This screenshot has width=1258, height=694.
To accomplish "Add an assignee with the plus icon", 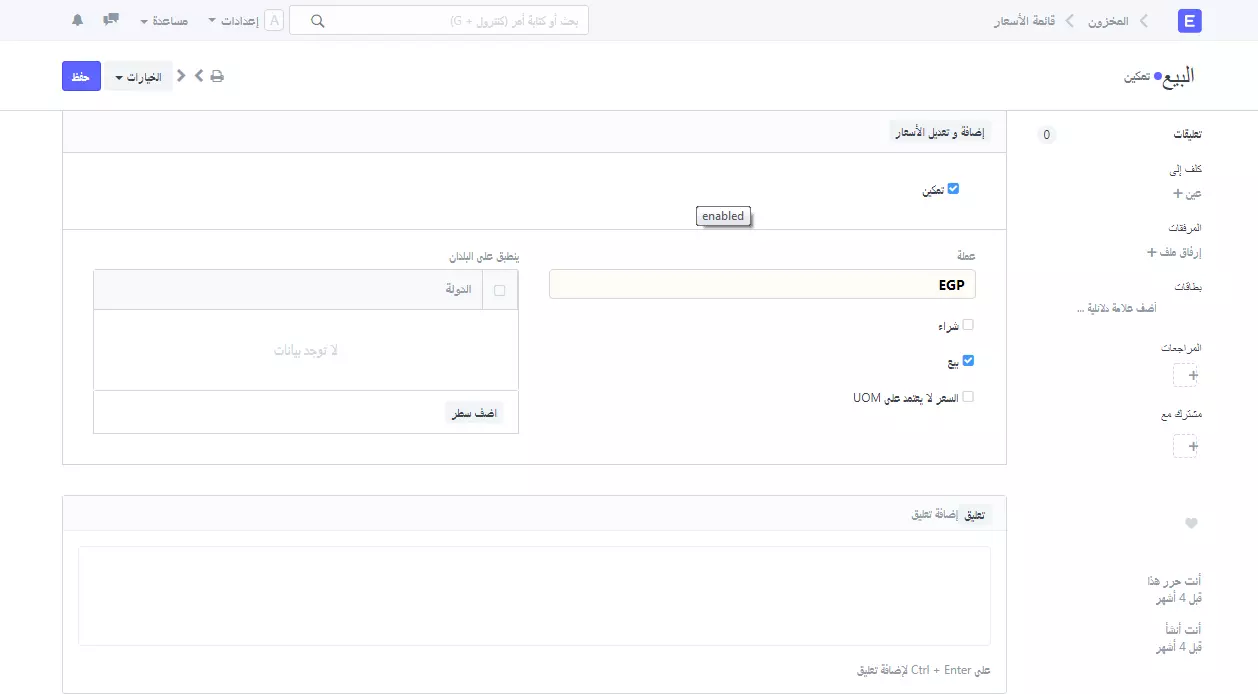I will pyautogui.click(x=1178, y=194).
